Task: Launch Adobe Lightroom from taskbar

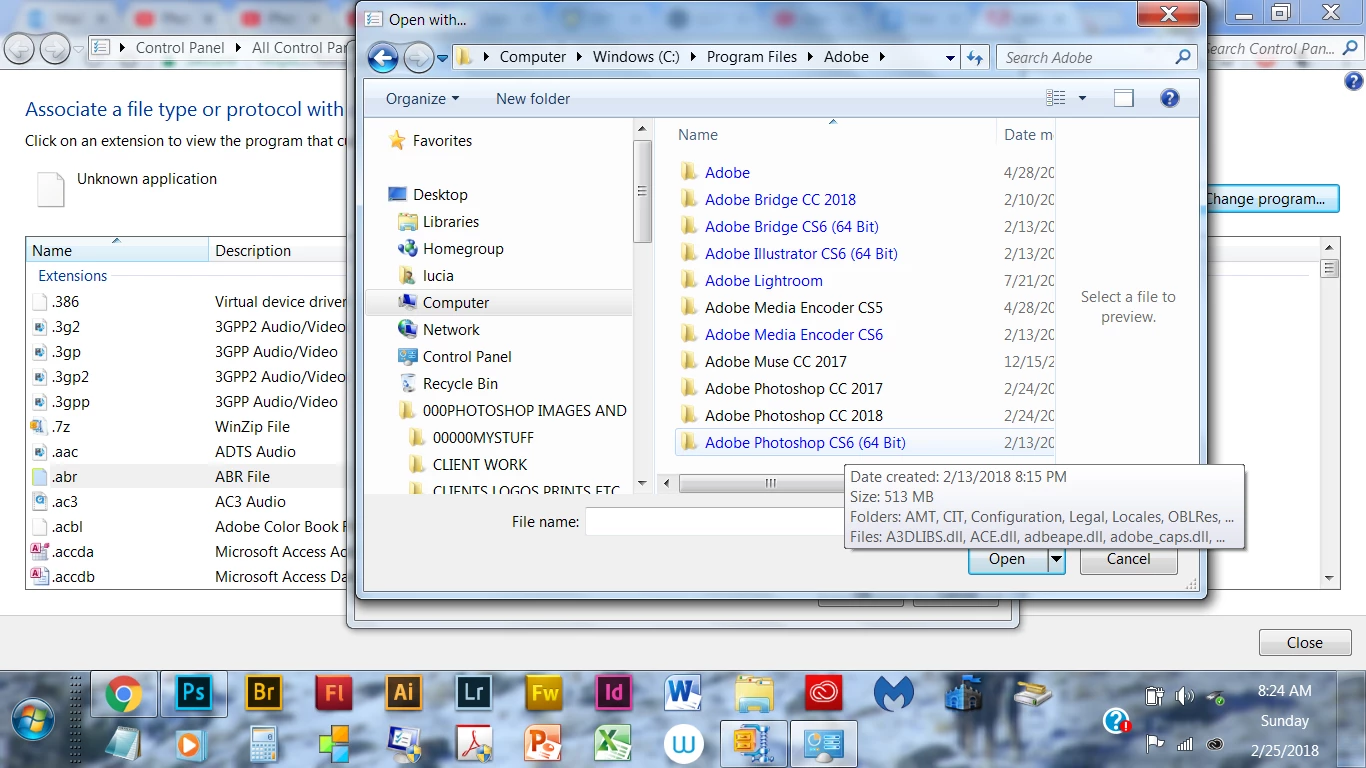Action: (474, 693)
